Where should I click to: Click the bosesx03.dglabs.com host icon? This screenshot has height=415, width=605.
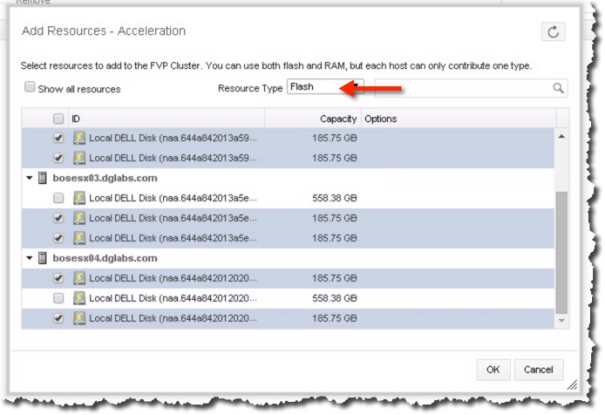click(42, 178)
